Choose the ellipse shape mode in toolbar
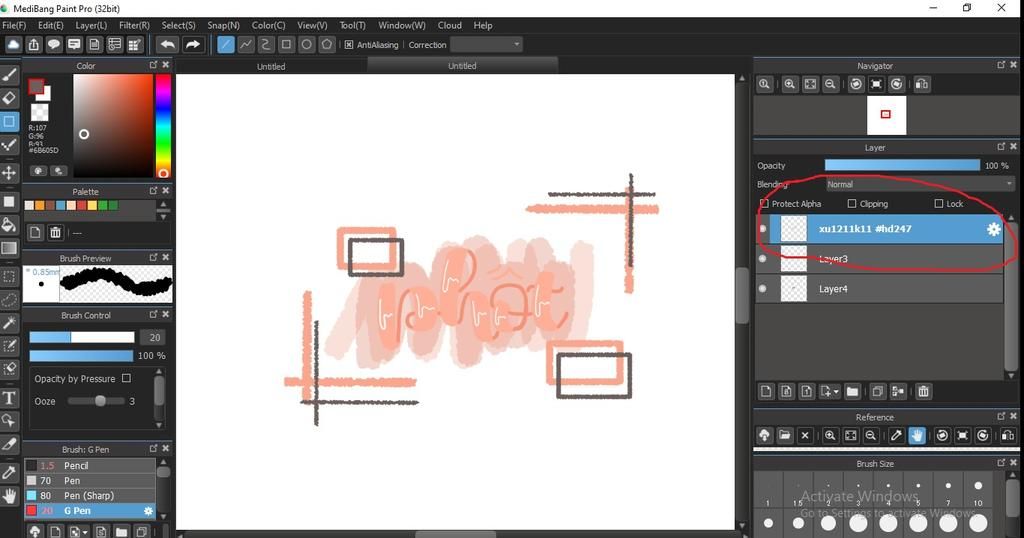The height and width of the screenshot is (538, 1024). coord(306,44)
